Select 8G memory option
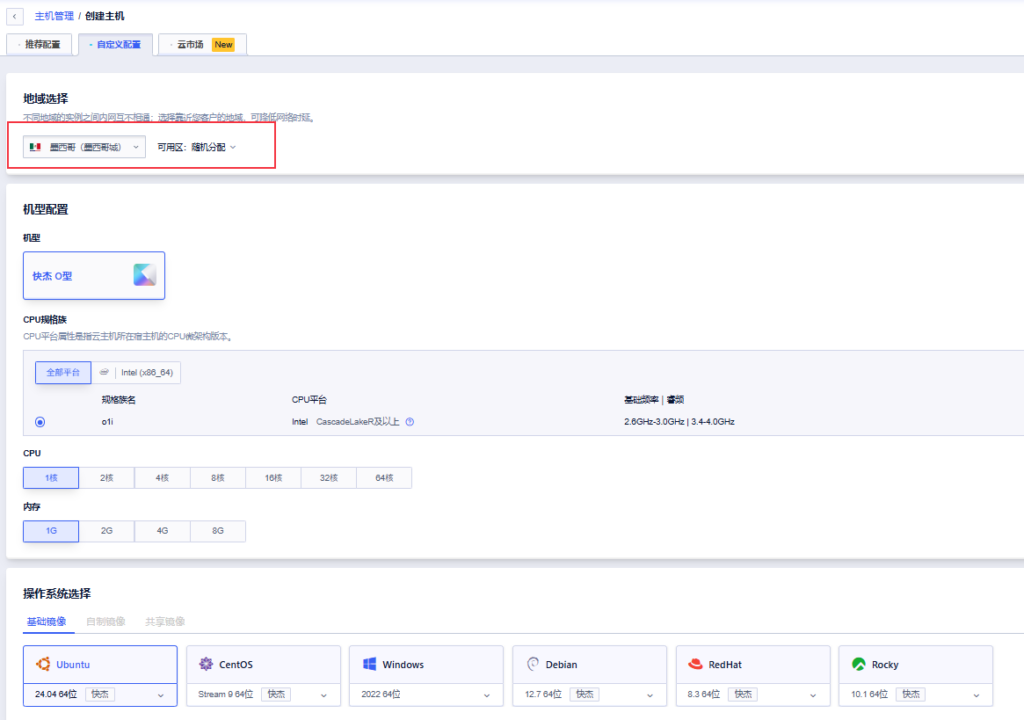The image size is (1024, 720). 217,531
